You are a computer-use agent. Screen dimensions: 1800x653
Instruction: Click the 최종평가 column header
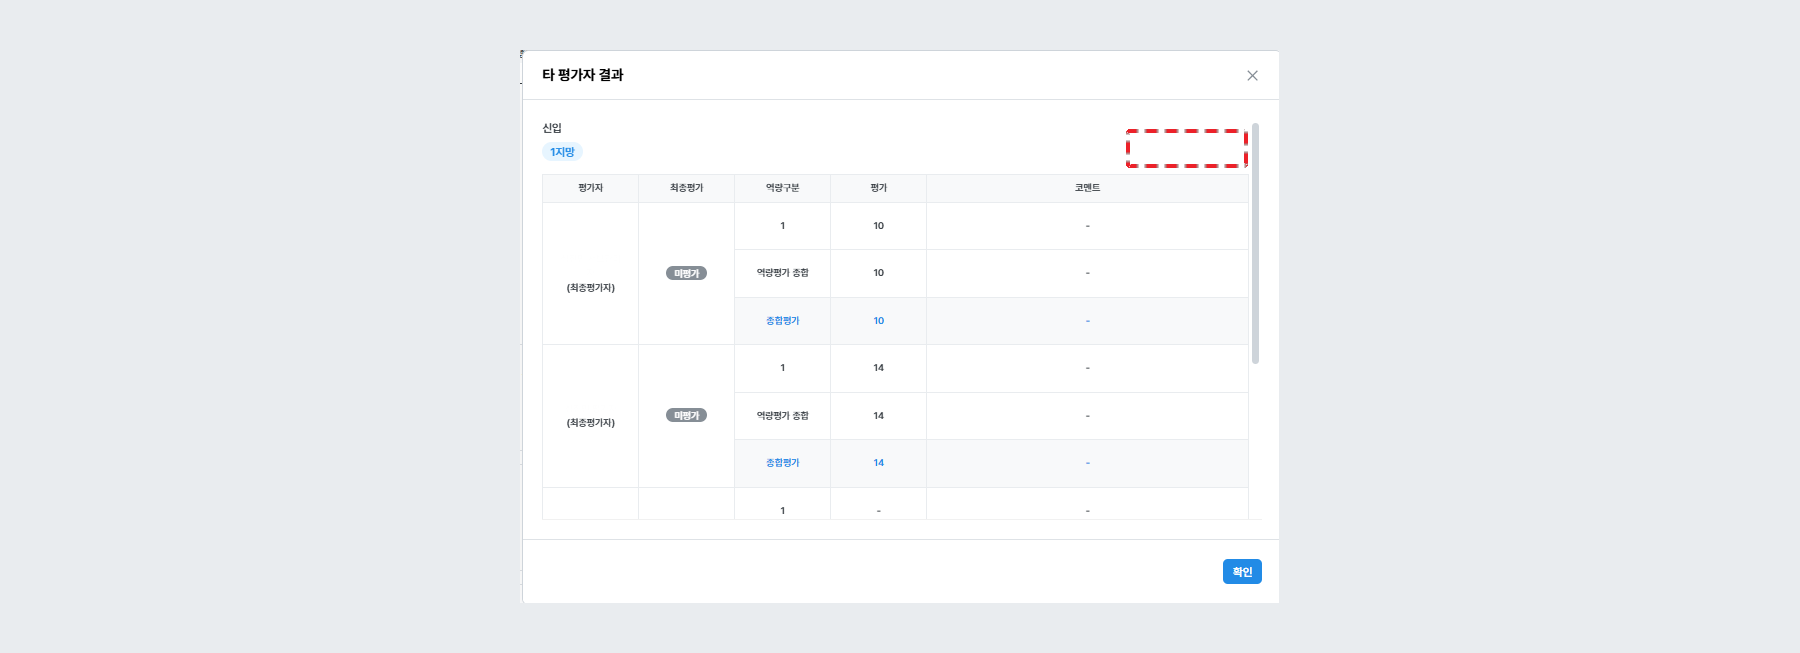[x=686, y=188]
